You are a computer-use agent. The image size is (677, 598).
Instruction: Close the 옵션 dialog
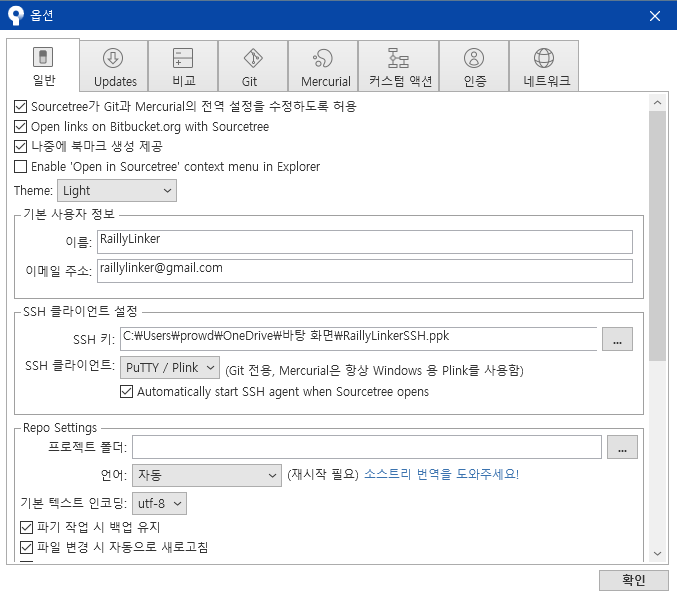coord(655,16)
